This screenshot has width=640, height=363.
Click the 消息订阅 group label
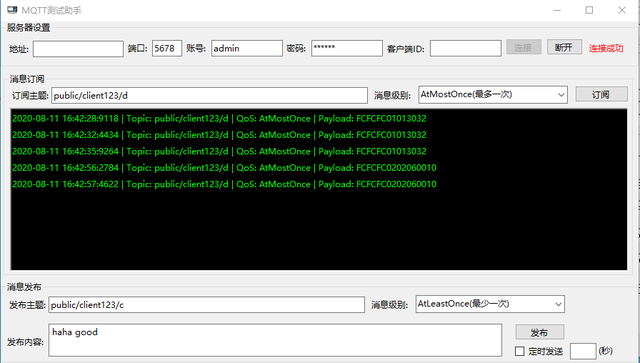point(27,79)
